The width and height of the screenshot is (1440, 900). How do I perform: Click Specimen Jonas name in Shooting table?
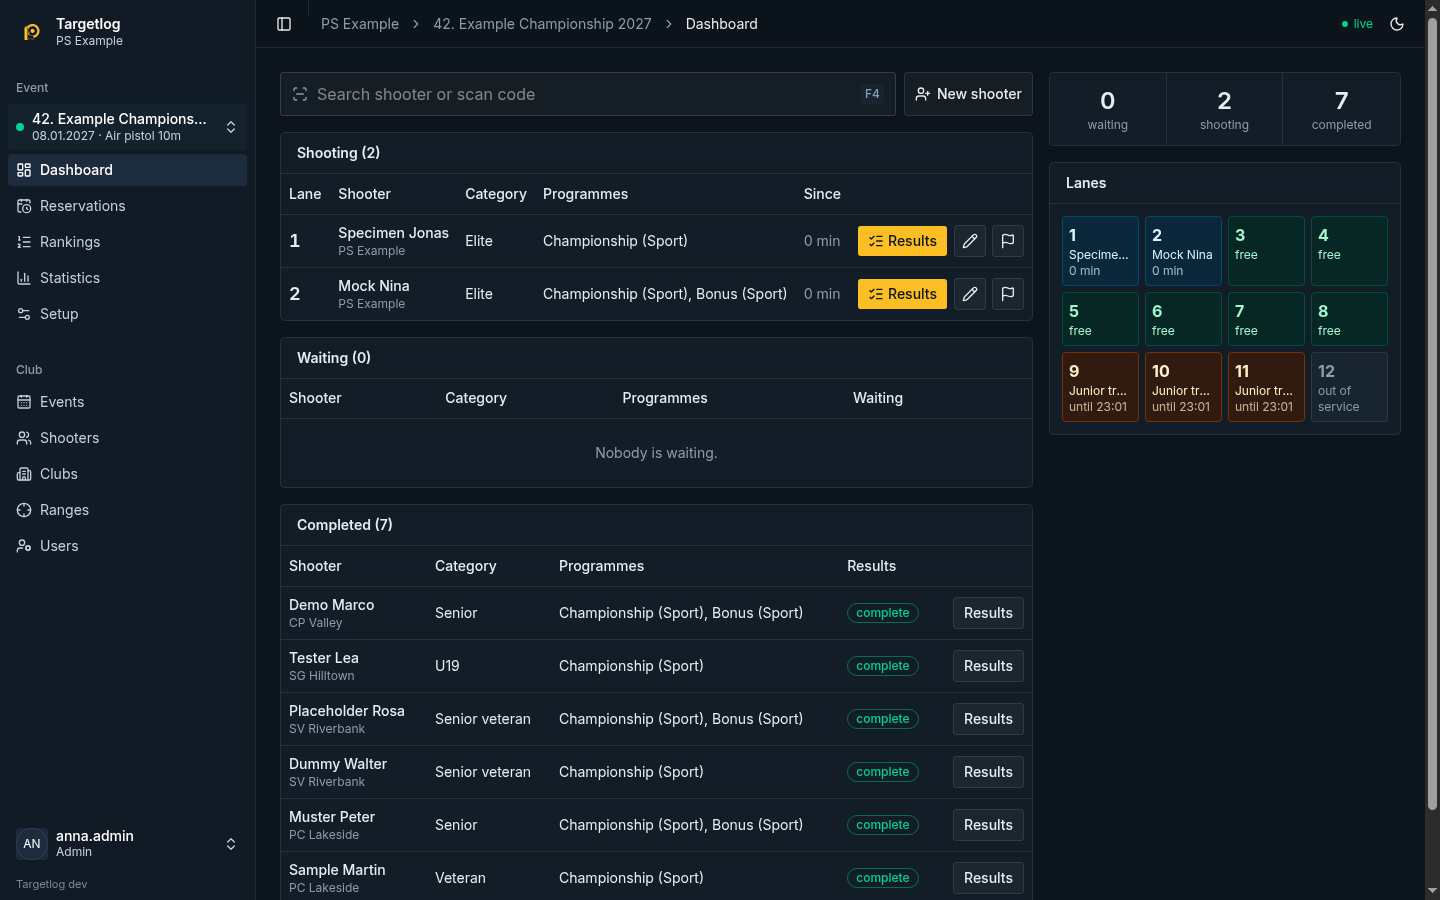(x=393, y=233)
